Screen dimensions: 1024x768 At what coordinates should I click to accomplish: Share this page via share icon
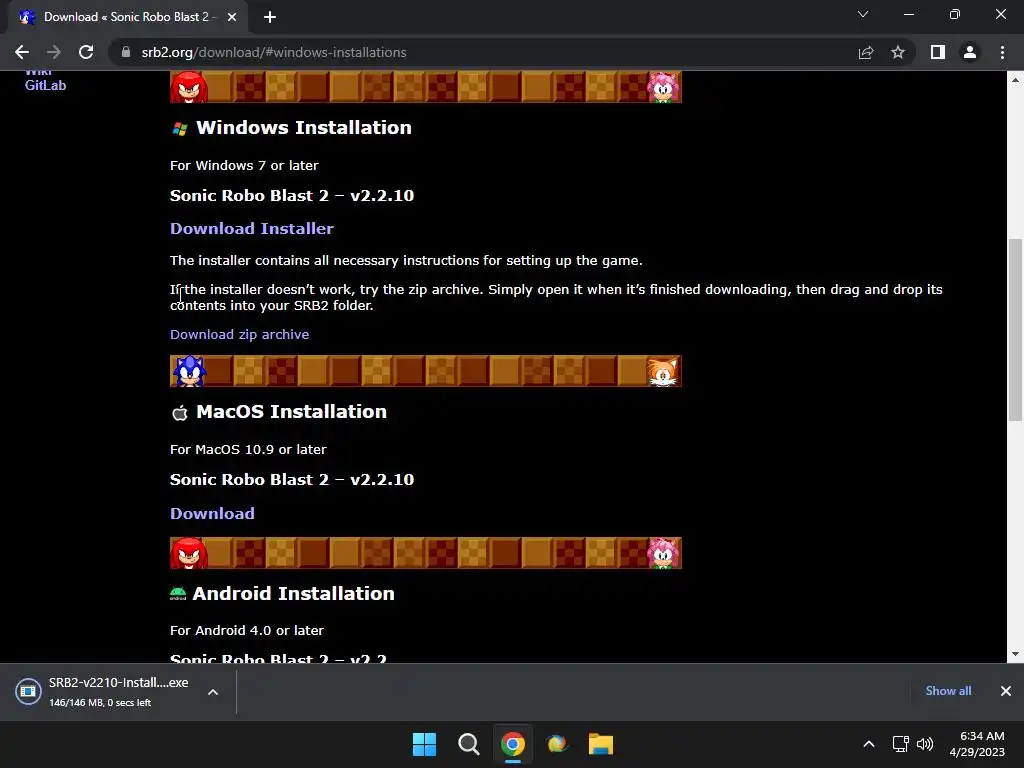866,52
